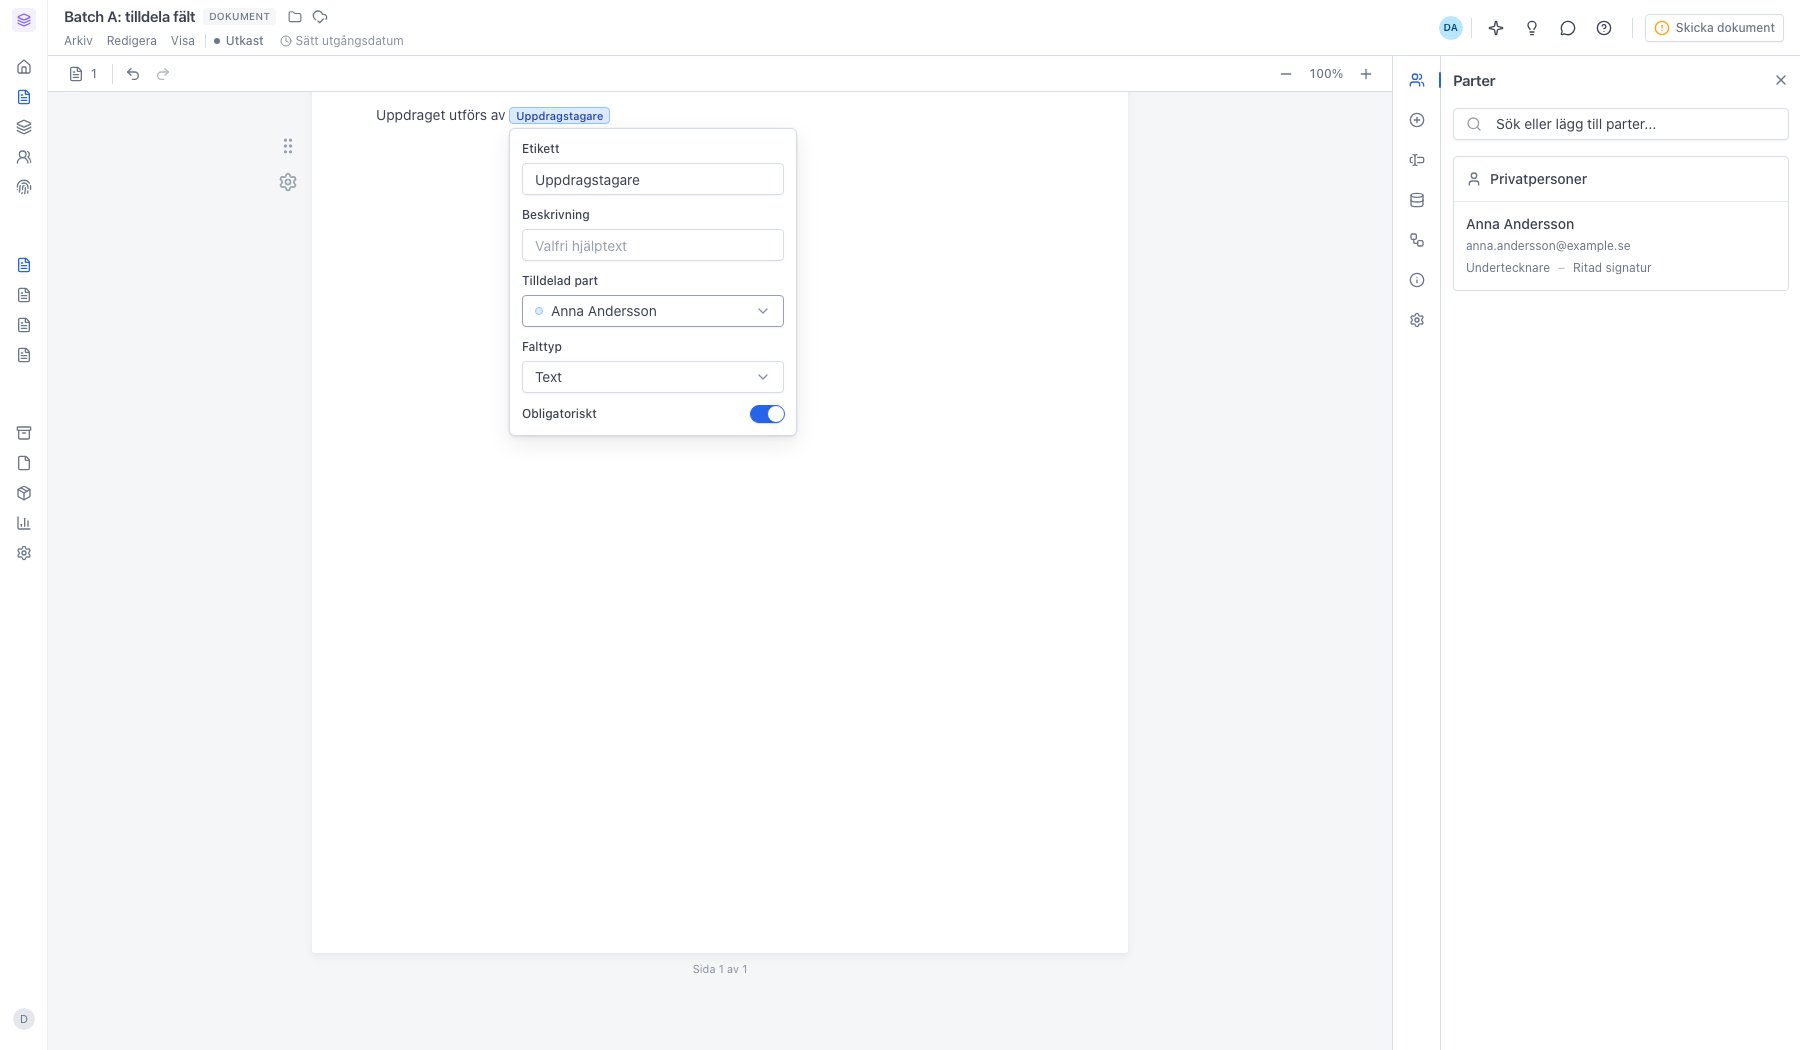1800x1050 pixels.
Task: Click the undo arrow in the toolbar
Action: point(133,74)
